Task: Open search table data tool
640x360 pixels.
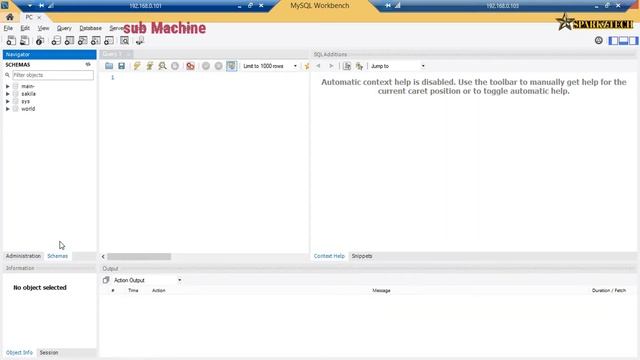Action: pos(124,40)
